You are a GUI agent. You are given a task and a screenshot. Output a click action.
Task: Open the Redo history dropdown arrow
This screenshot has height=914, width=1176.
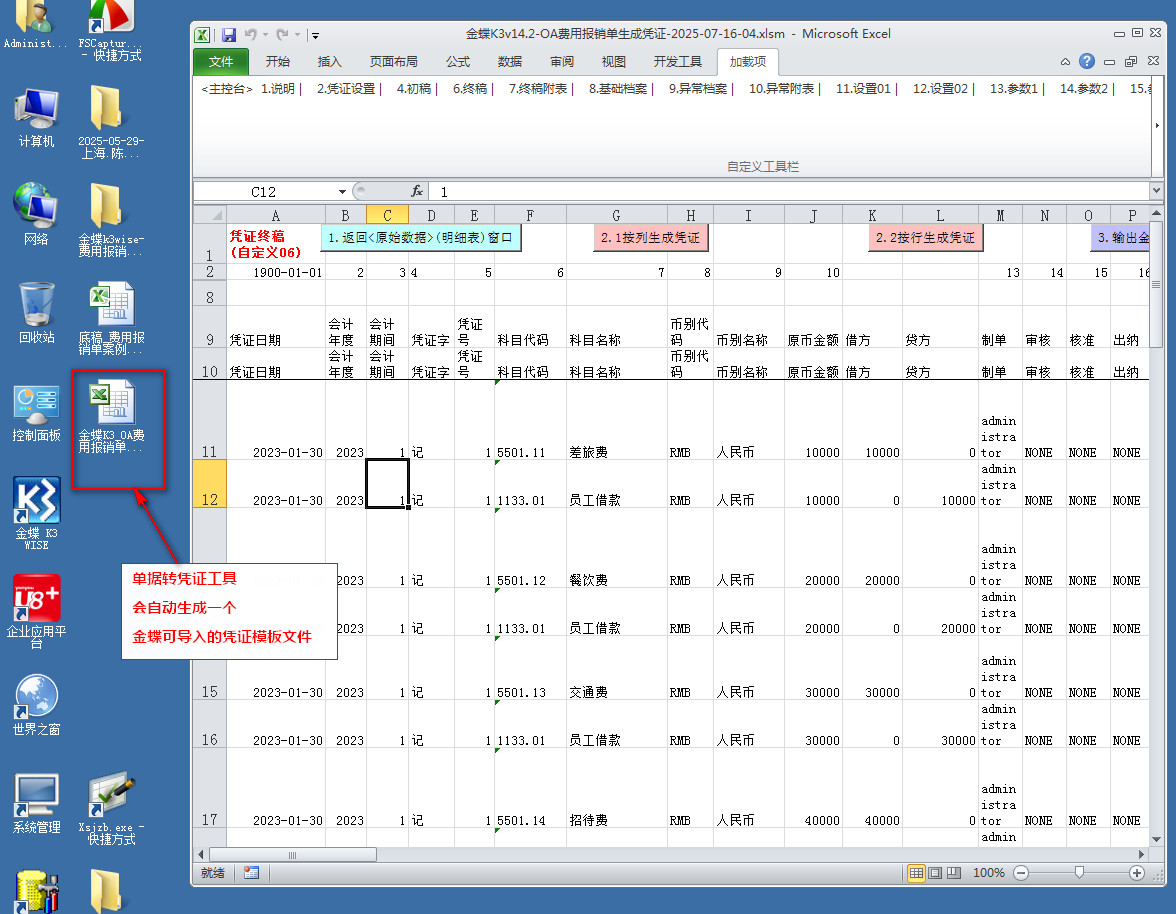(297, 34)
